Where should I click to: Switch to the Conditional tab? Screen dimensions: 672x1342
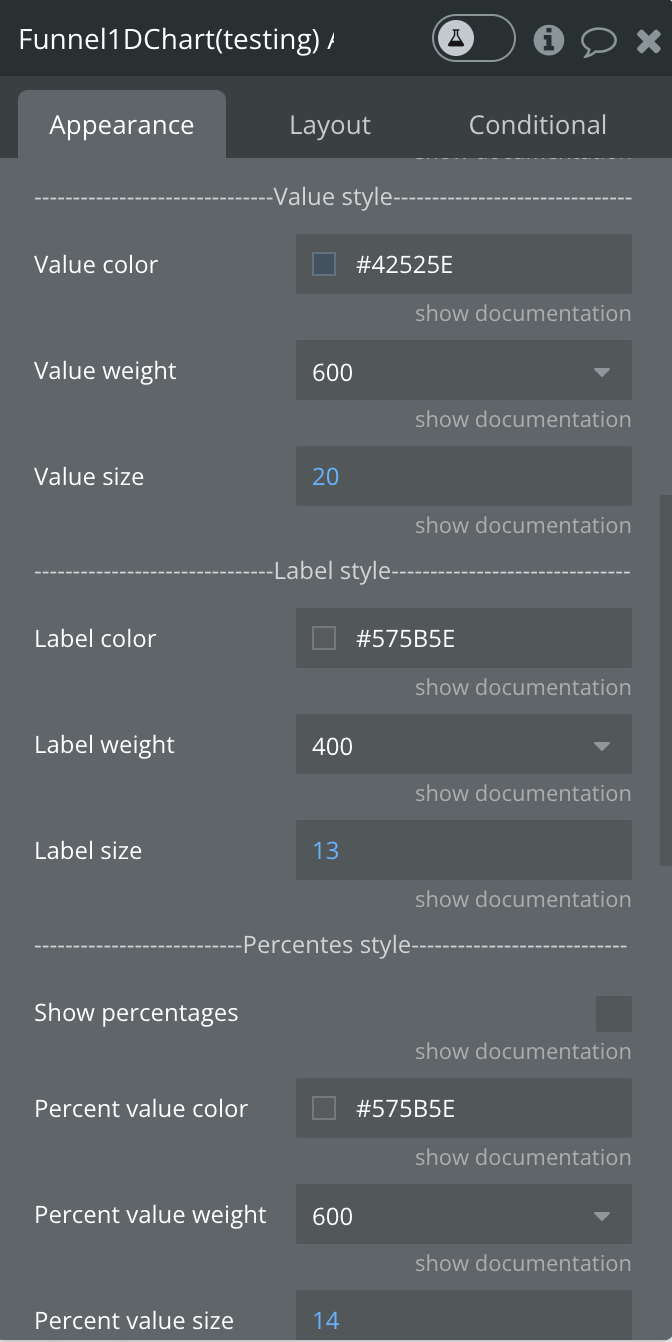point(538,125)
